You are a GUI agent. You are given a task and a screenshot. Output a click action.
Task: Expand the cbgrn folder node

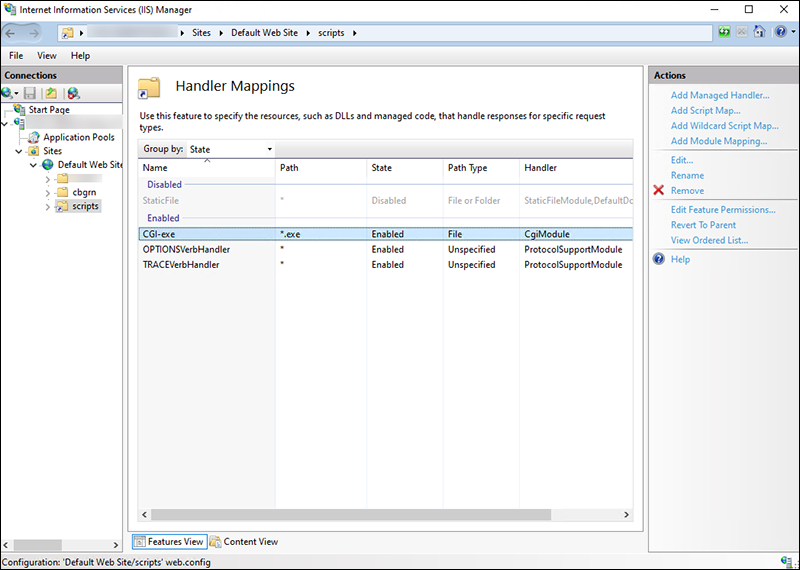47,193
